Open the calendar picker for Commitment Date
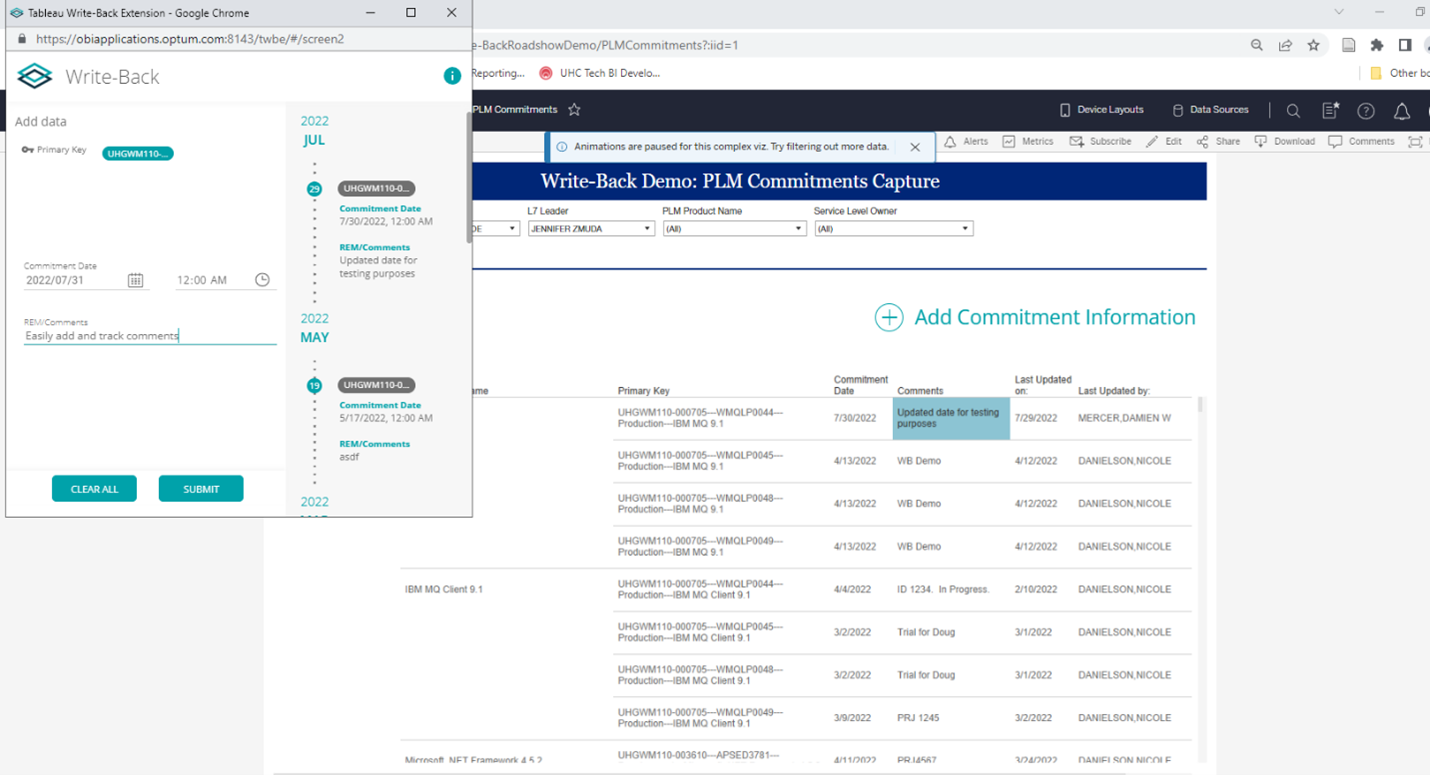This screenshot has height=775, width=1430. coord(135,279)
